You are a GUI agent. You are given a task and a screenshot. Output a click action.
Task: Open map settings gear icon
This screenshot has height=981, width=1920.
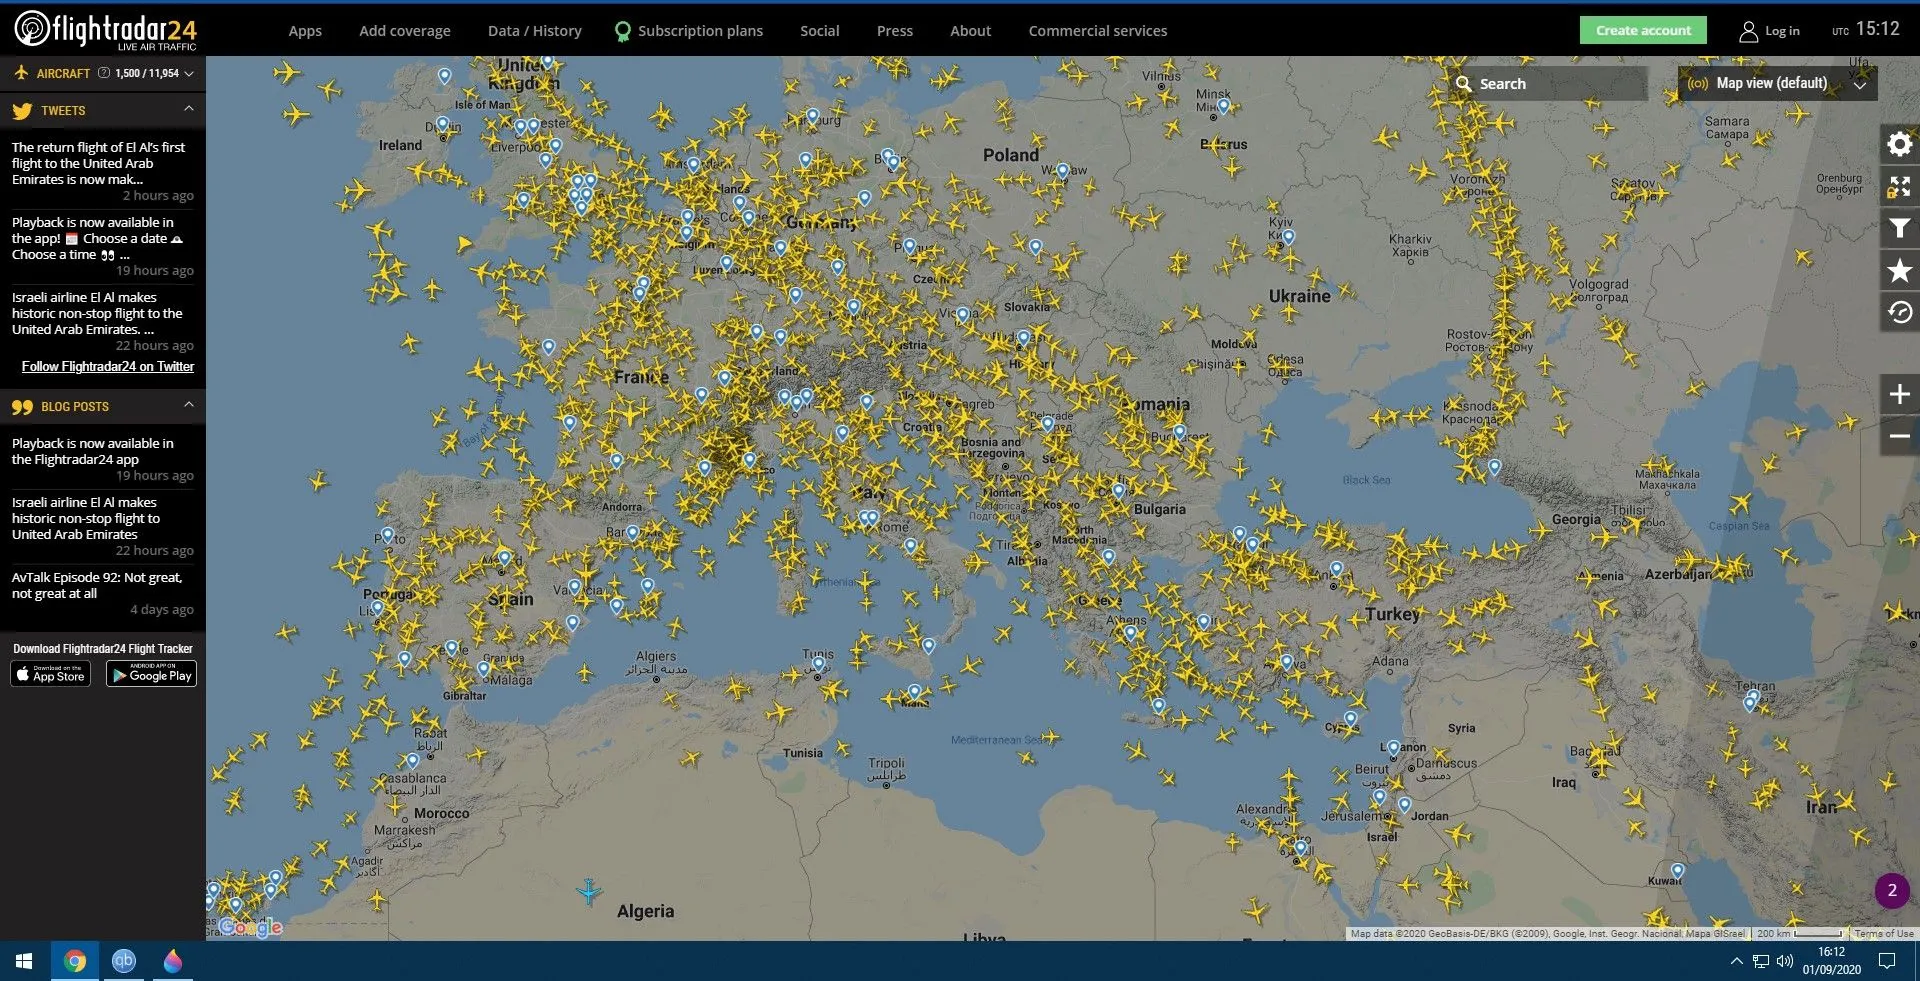tap(1899, 145)
